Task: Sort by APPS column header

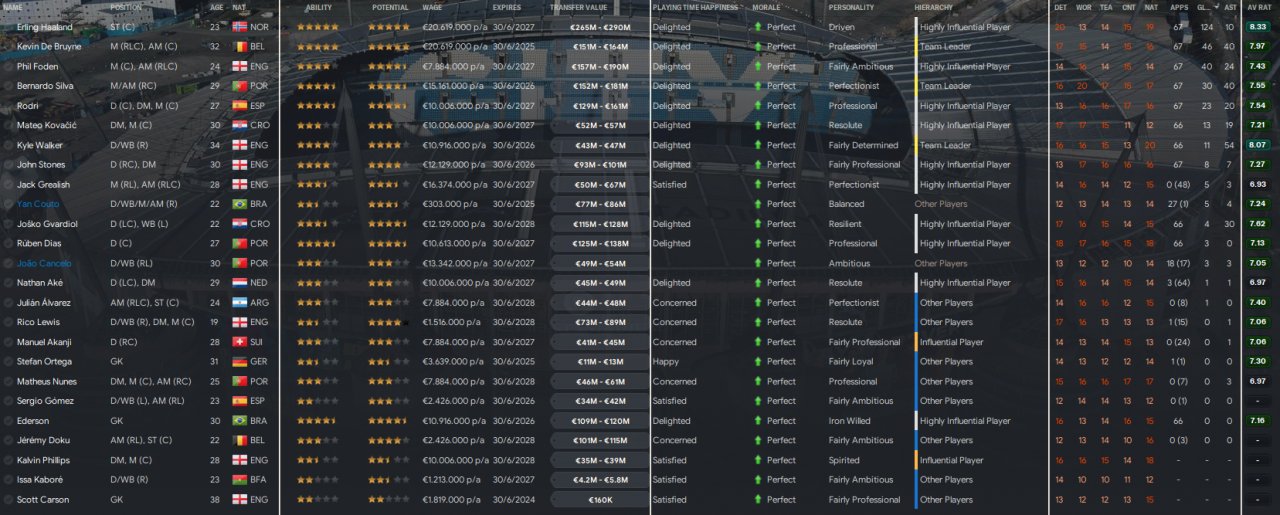Action: 1178,7
